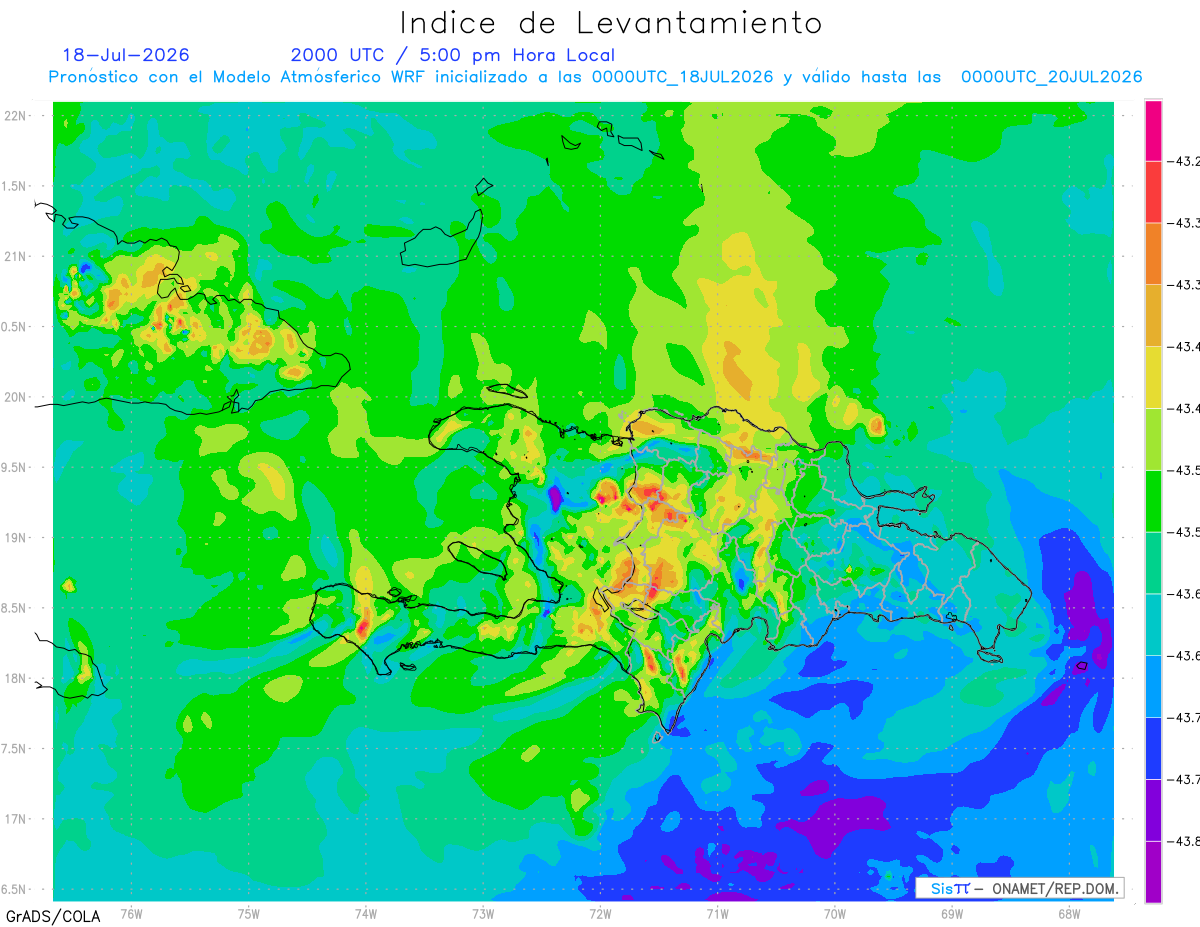
Task: Click the royal blue color bar segment
Action: pyautogui.click(x=1153, y=748)
